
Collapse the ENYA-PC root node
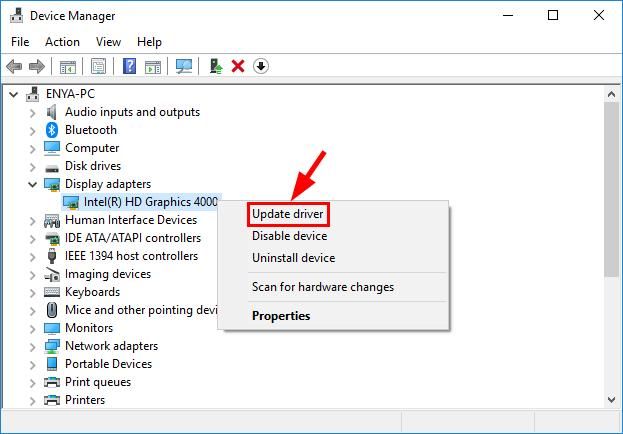(x=13, y=94)
